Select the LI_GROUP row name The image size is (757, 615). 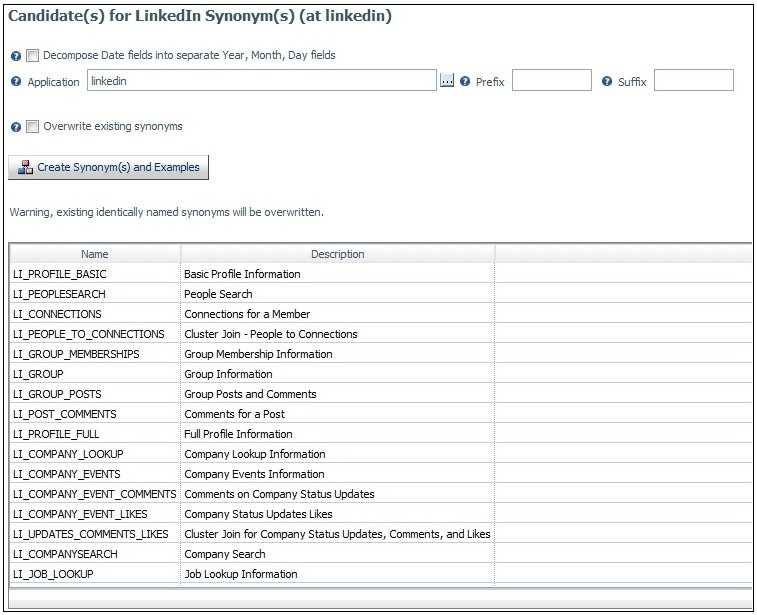[x=38, y=374]
